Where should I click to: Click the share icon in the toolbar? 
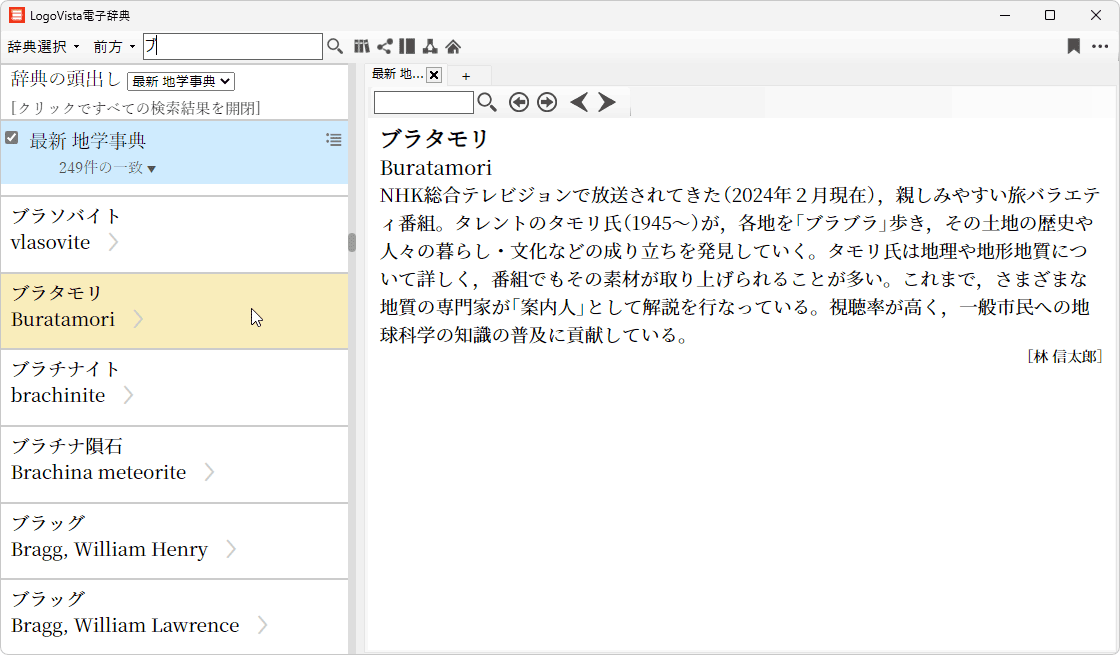(x=384, y=46)
